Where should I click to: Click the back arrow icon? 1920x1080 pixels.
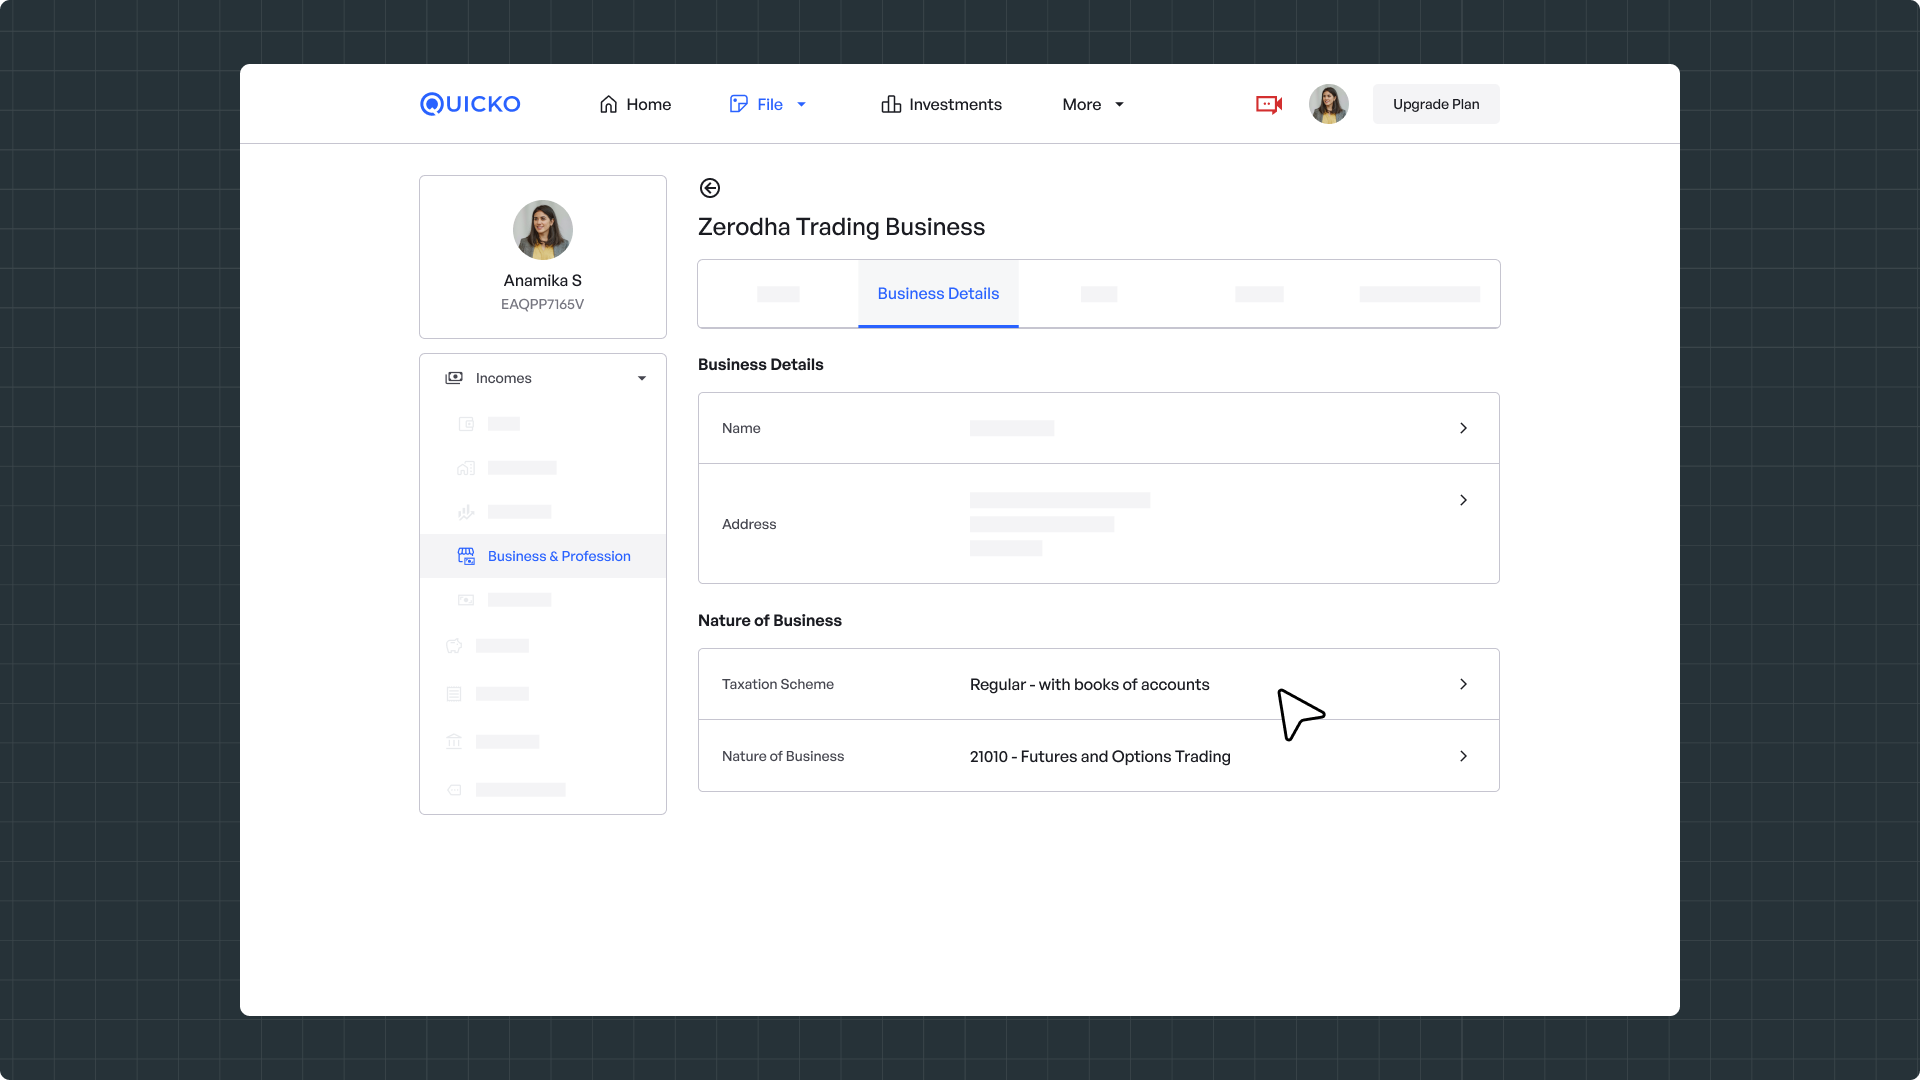pos(710,188)
